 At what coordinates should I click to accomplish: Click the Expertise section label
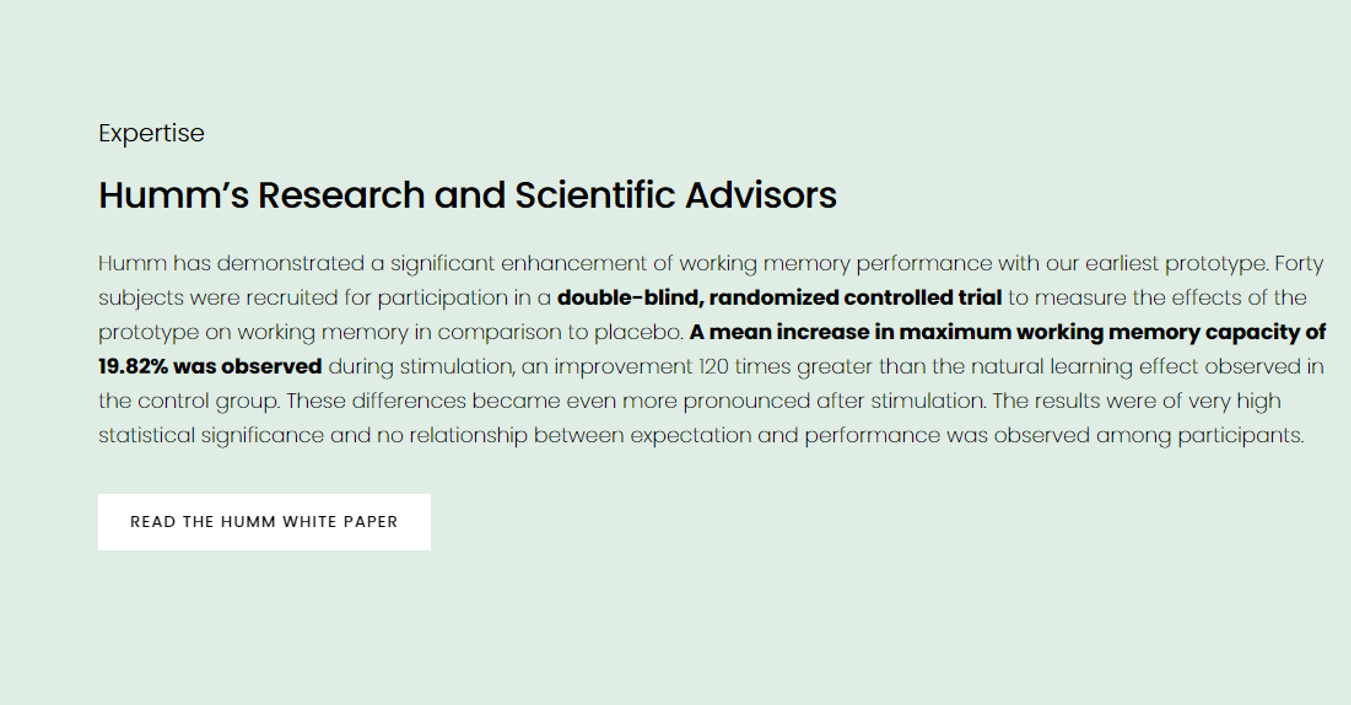tap(151, 134)
